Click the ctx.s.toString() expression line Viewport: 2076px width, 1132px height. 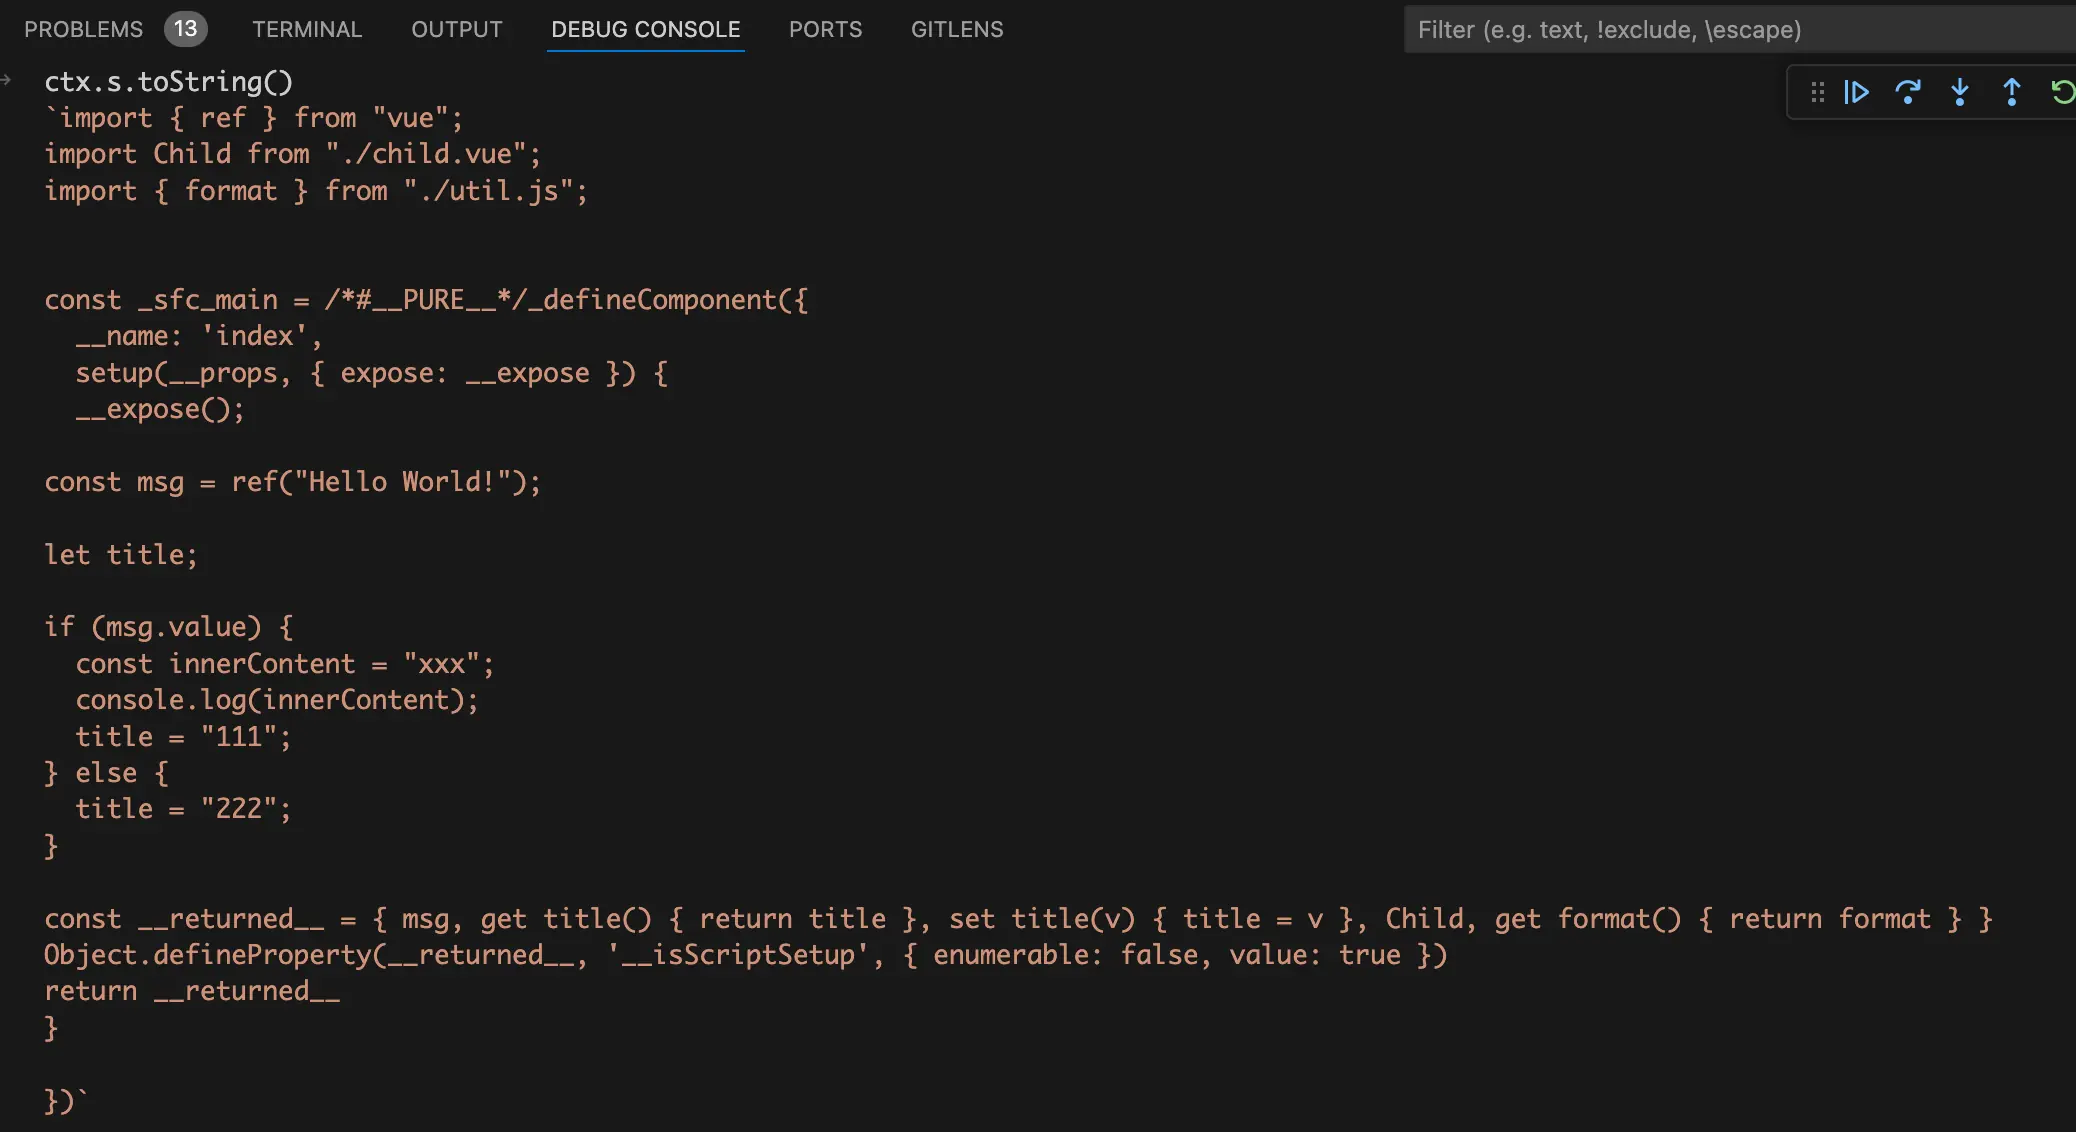point(168,82)
